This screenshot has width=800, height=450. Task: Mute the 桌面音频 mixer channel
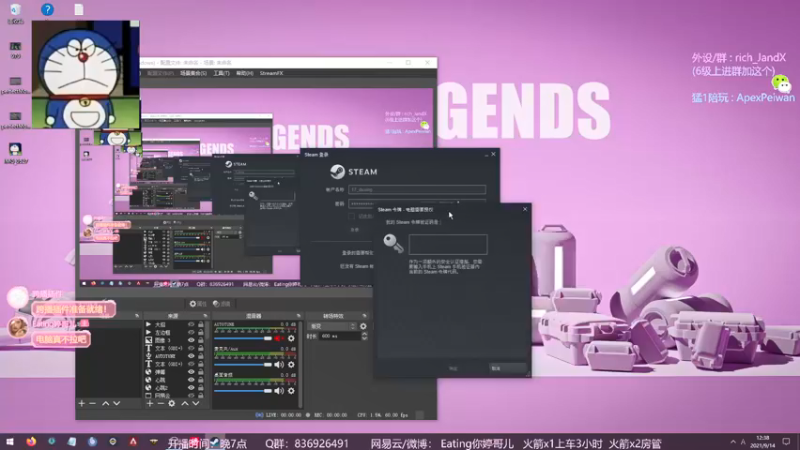tap(279, 391)
